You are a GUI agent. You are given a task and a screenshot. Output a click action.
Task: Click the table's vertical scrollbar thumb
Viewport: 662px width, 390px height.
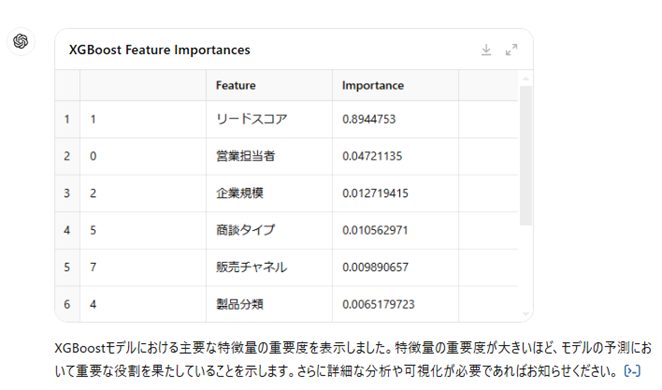point(526,155)
